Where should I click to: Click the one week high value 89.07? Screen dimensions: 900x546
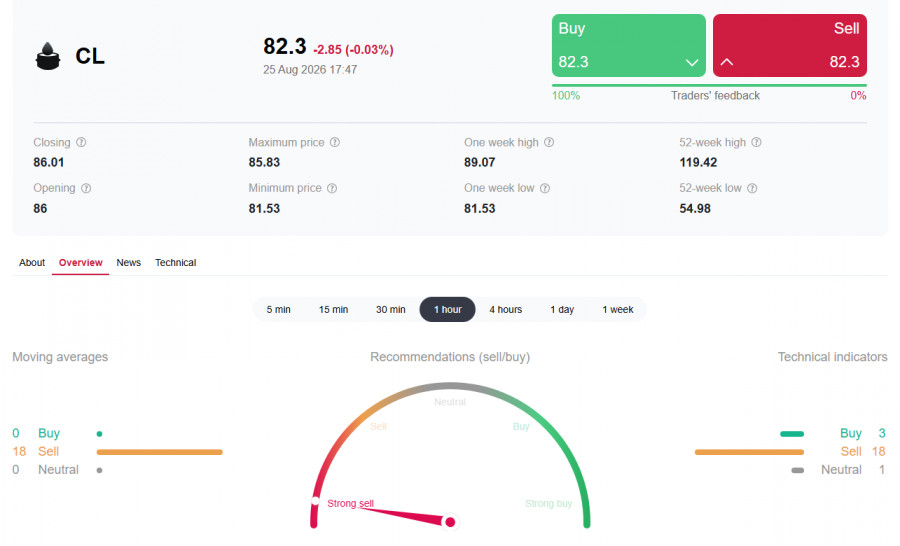pos(479,162)
